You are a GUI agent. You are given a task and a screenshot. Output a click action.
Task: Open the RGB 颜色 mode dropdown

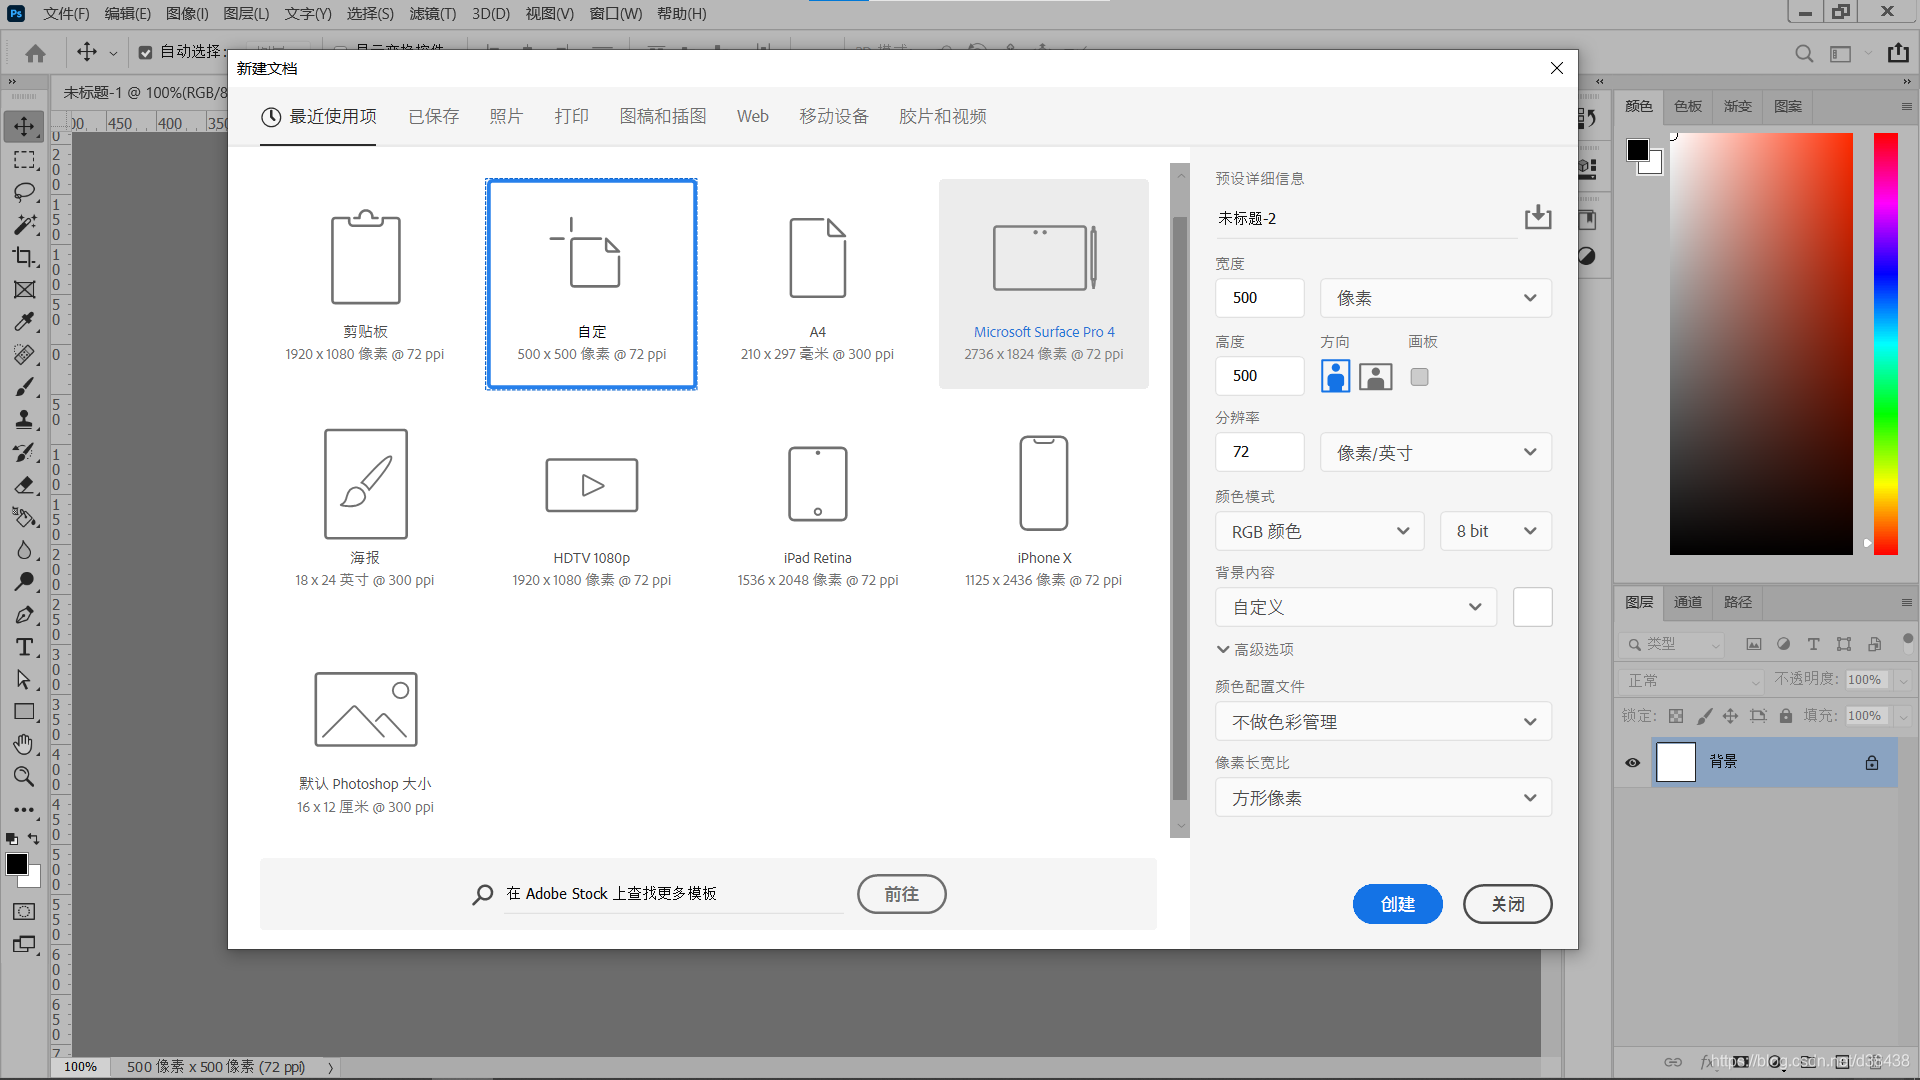[1320, 531]
